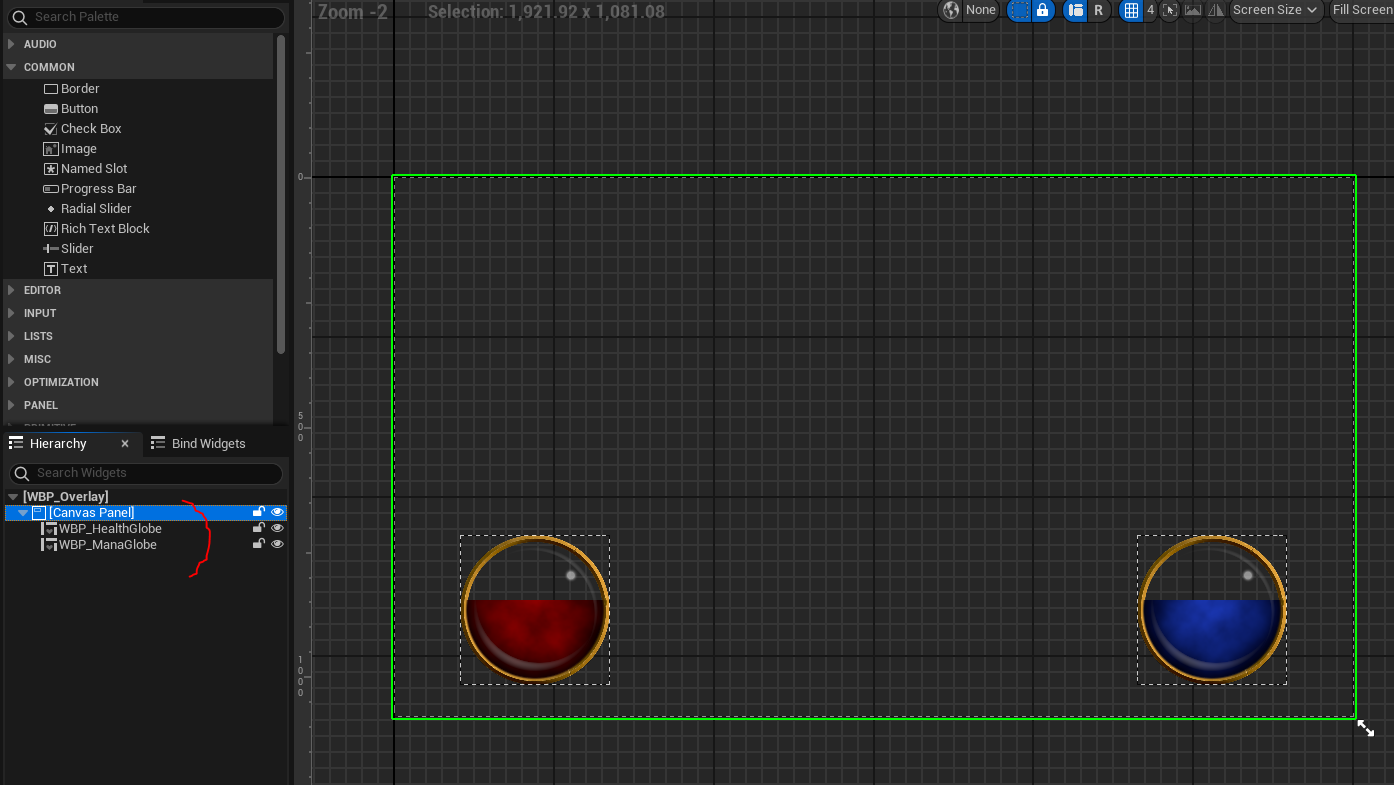Screen dimensions: 1394x785
Task: Close the Hierarchy tab
Action: pyautogui.click(x=125, y=444)
